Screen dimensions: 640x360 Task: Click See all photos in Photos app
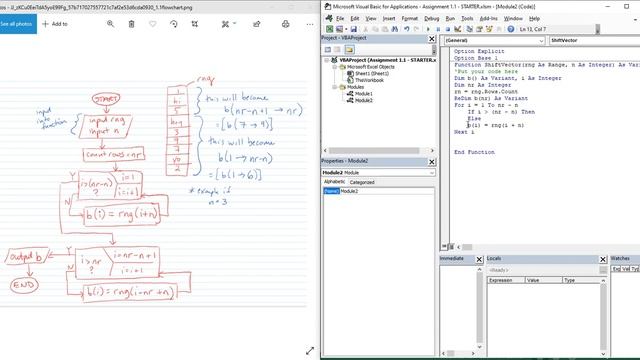click(x=17, y=24)
